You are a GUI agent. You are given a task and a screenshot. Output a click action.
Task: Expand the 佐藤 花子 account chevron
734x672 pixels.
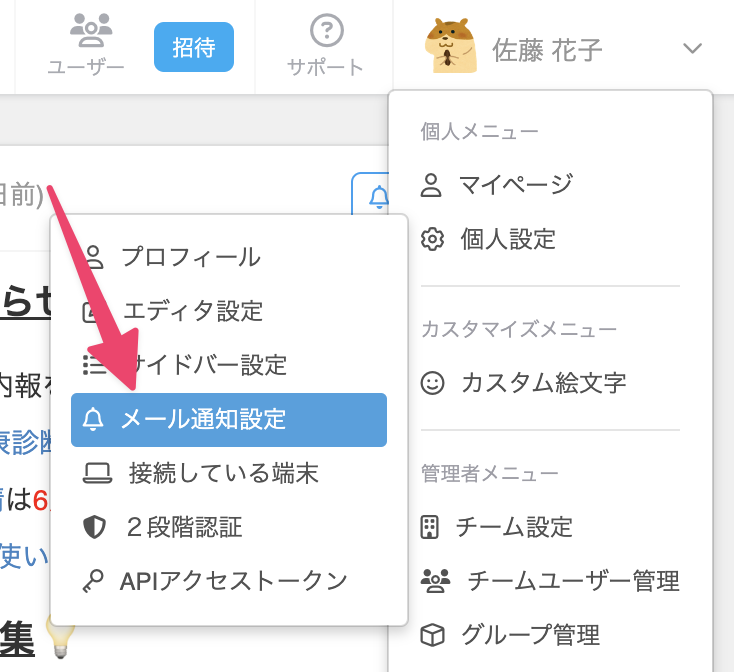pyautogui.click(x=692, y=48)
